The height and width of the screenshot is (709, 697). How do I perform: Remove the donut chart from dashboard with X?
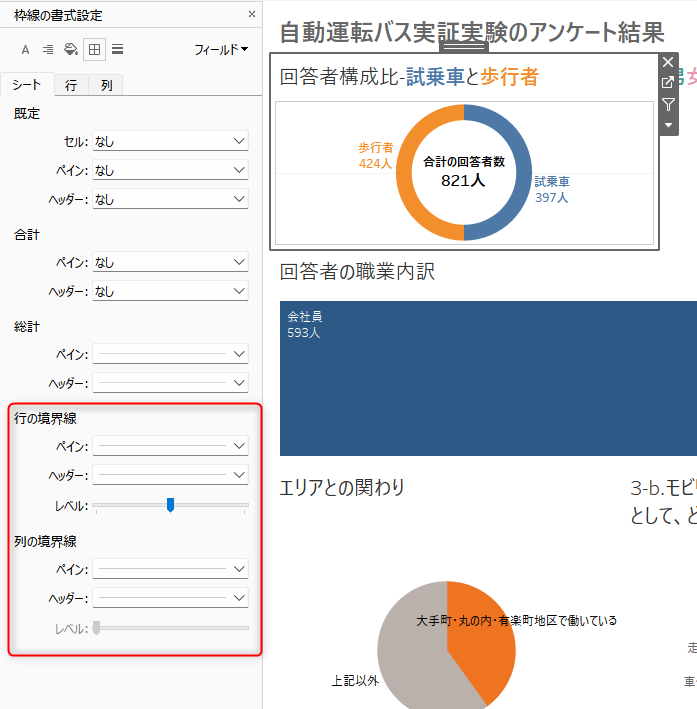click(x=669, y=62)
